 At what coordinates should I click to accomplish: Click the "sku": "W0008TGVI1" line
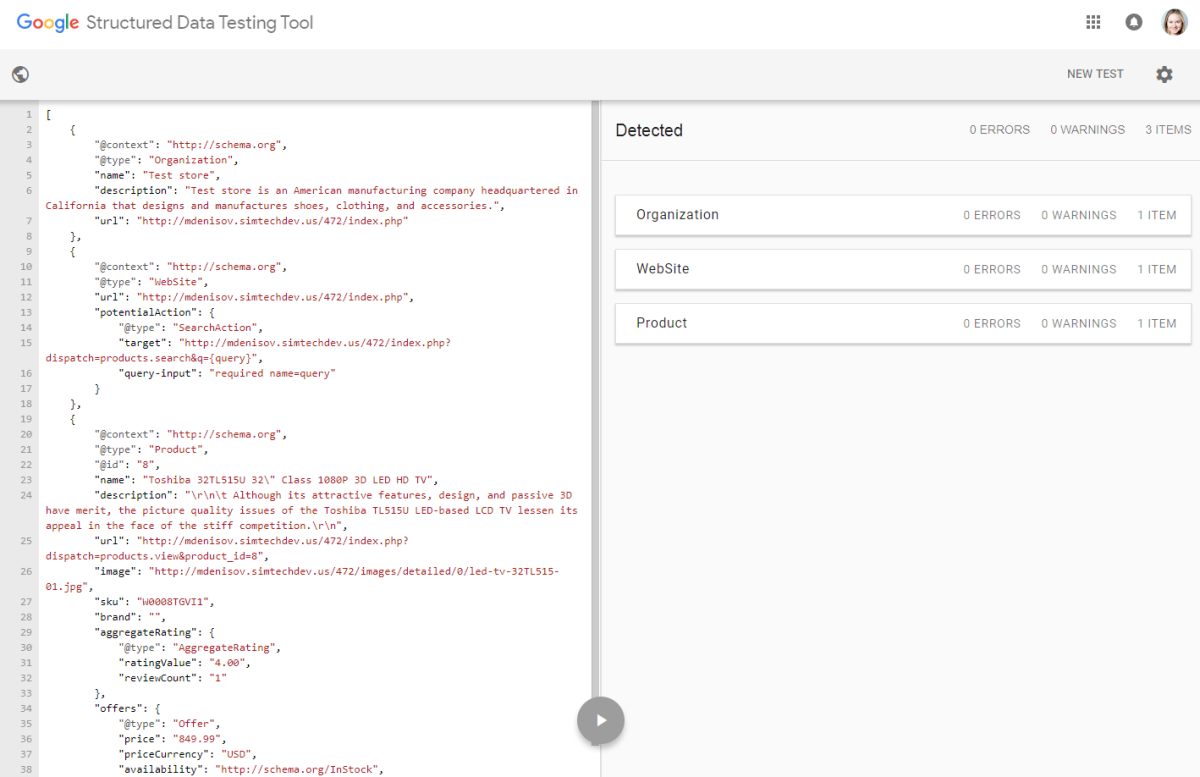tap(154, 602)
